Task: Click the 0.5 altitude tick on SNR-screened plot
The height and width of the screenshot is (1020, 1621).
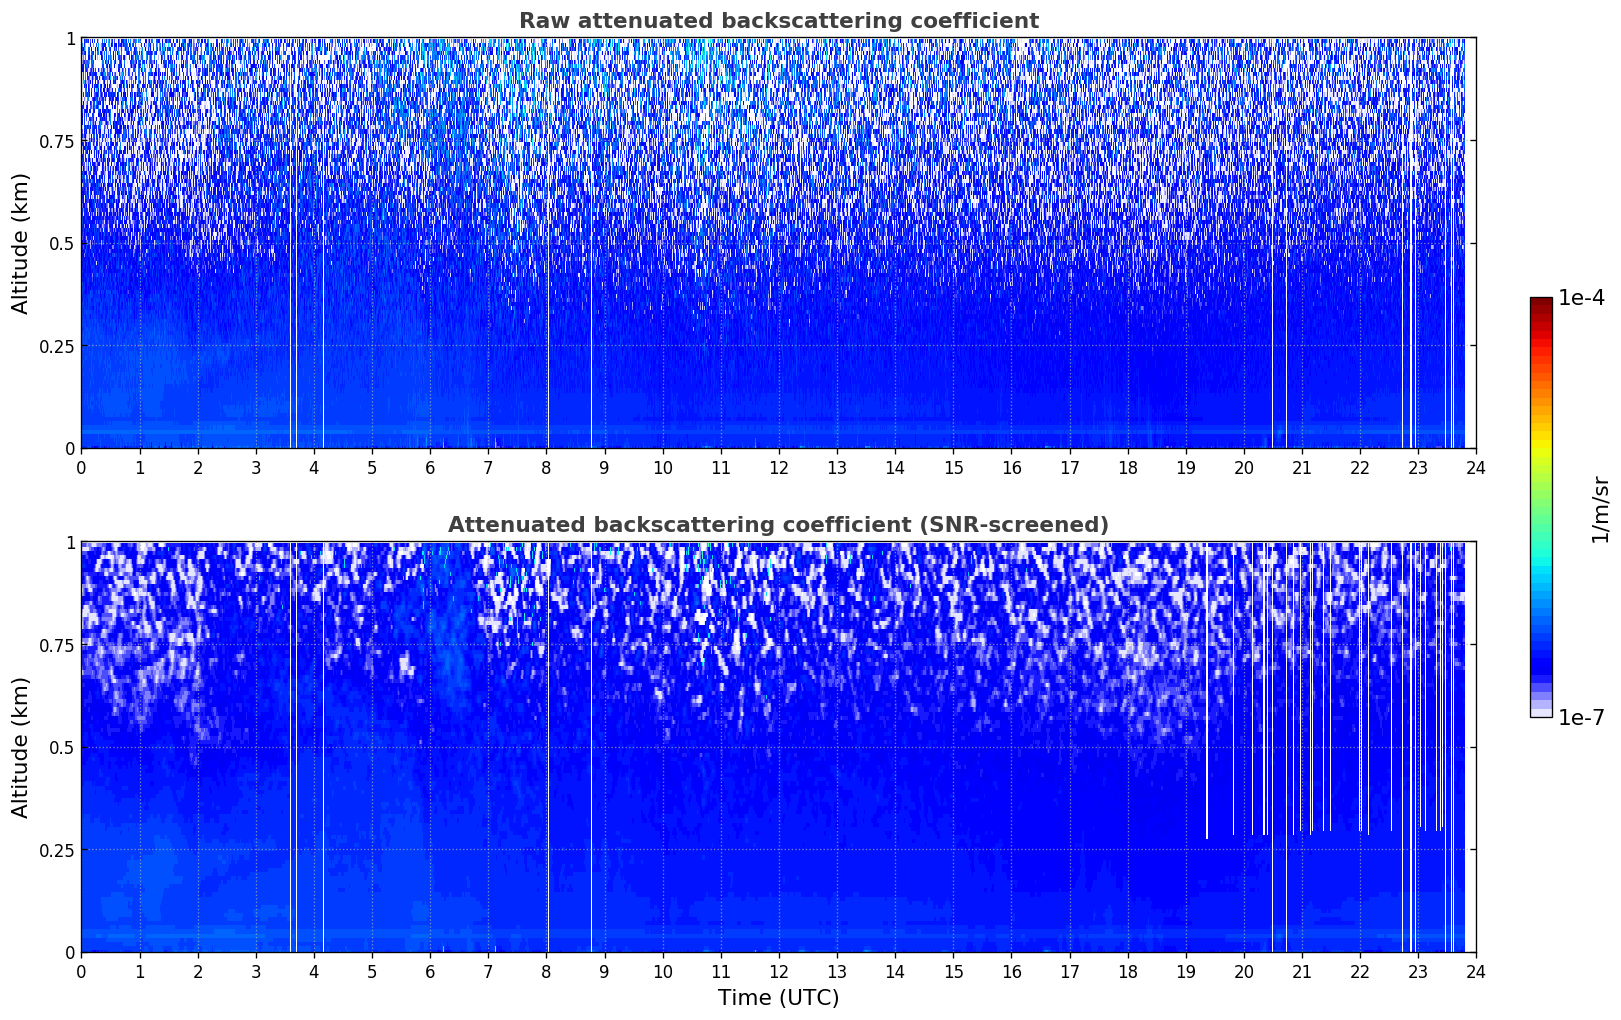Action: pyautogui.click(x=62, y=747)
